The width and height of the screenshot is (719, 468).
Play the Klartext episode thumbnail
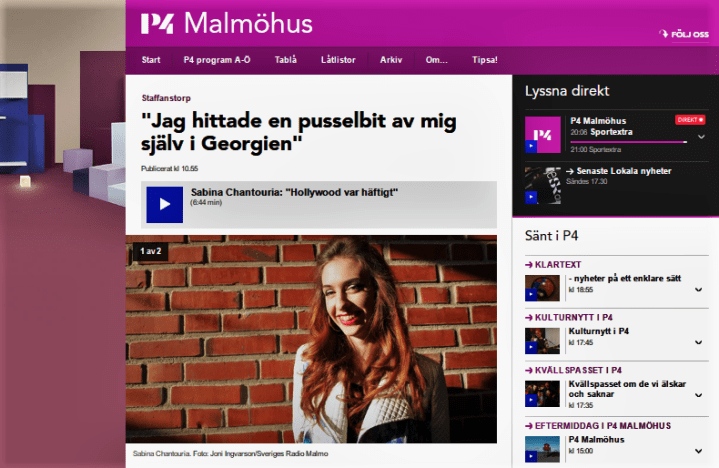click(x=542, y=288)
